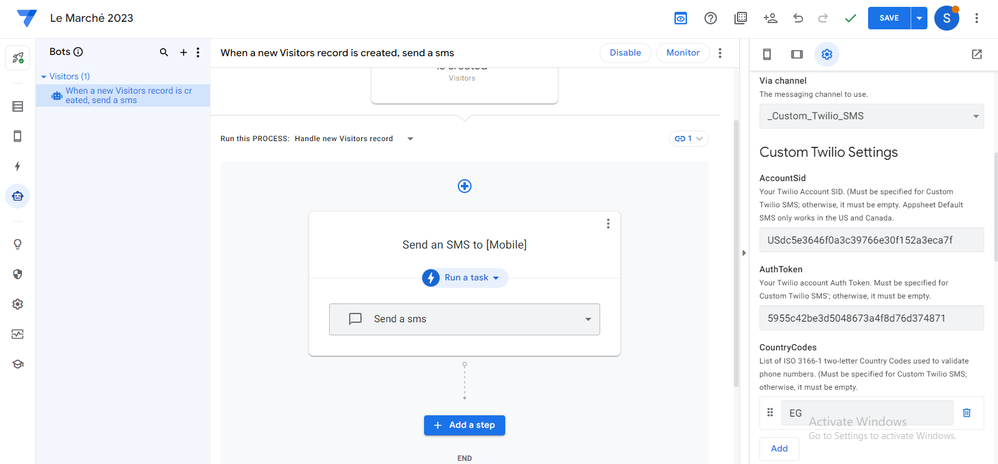The width and height of the screenshot is (998, 464).
Task: Open the Intelligence lightbulb icon in sidebar
Action: pos(17,244)
